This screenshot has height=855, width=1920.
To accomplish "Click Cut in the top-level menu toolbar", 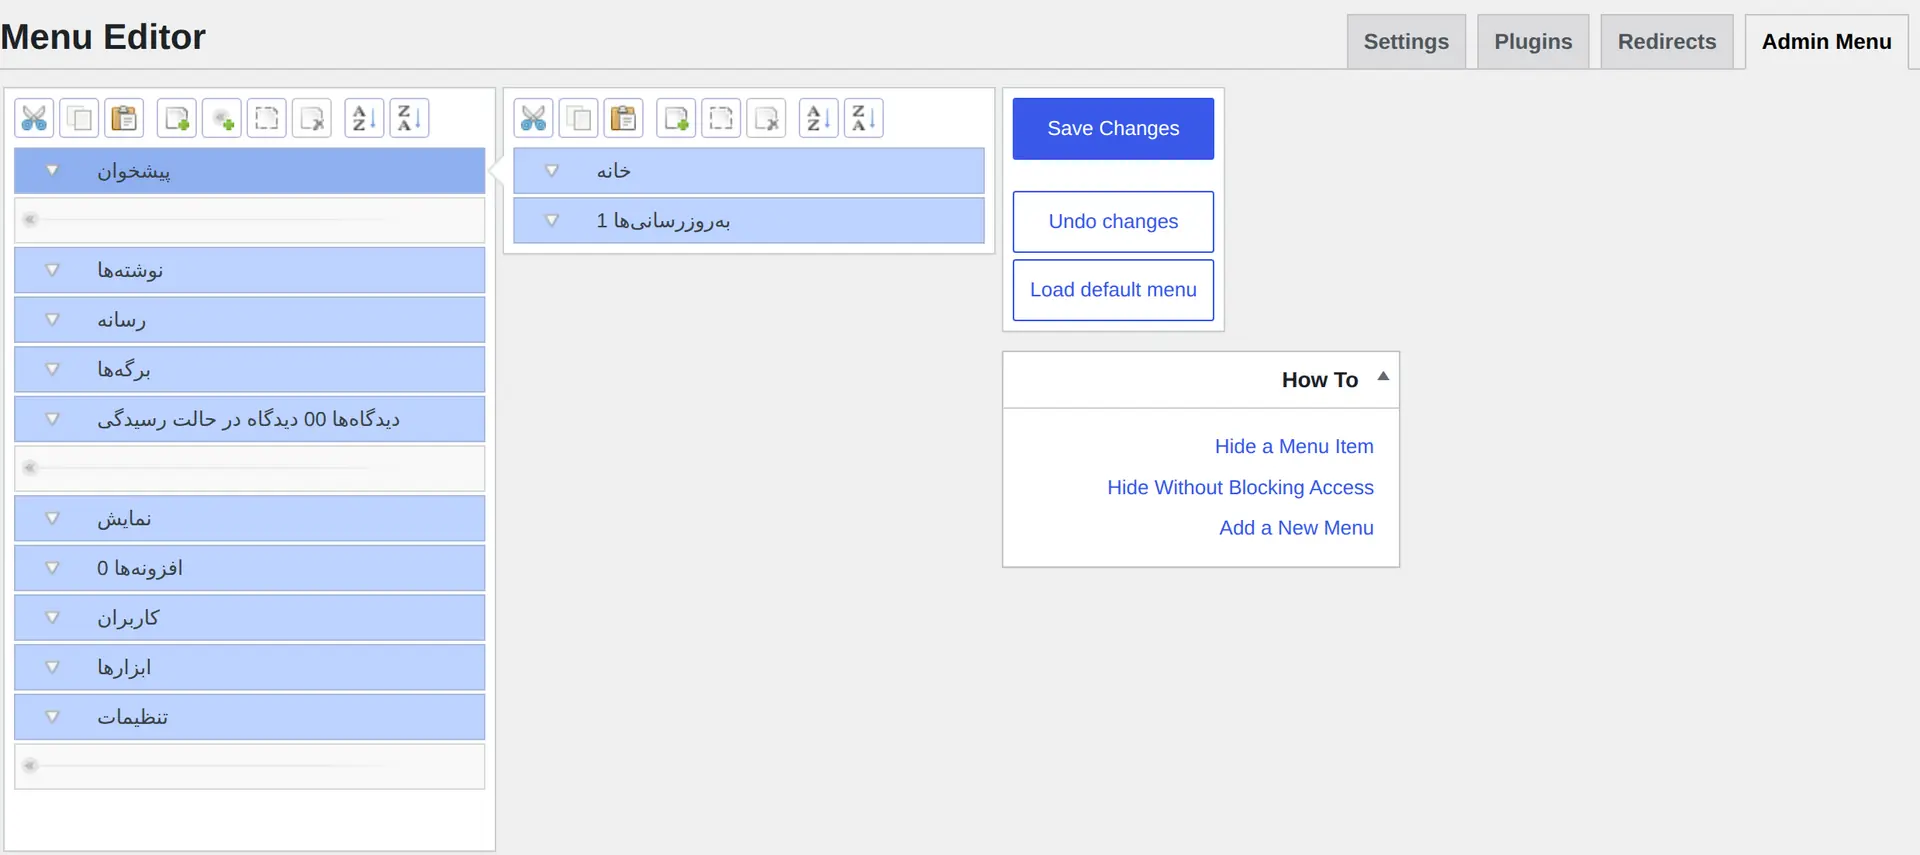I will click(x=34, y=118).
